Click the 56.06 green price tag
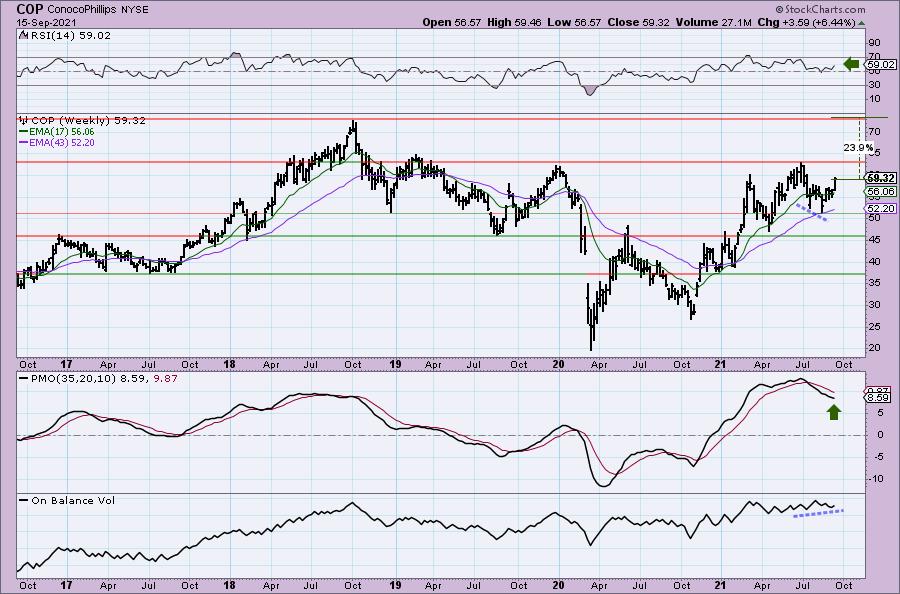This screenshot has width=900, height=594. coord(882,192)
